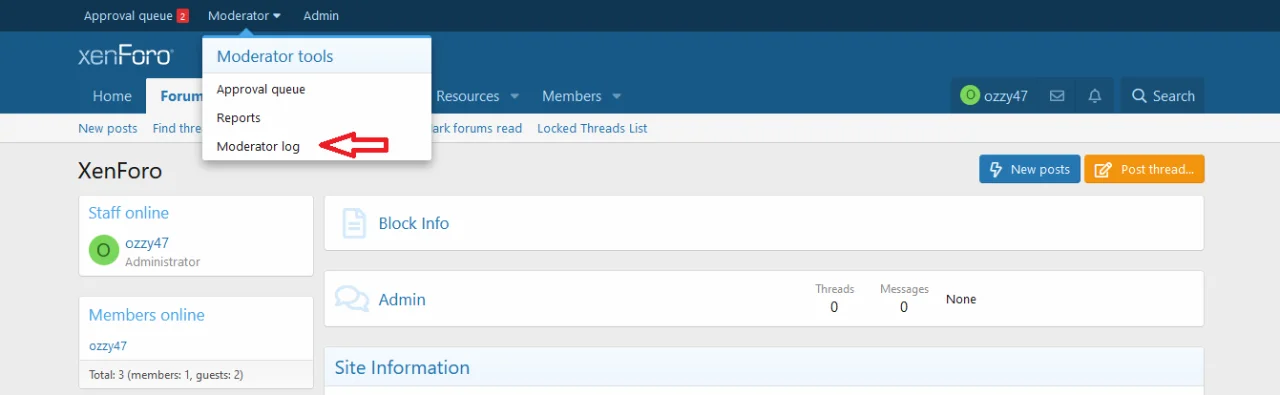Open ozzy47 link under Members online

coord(108,346)
